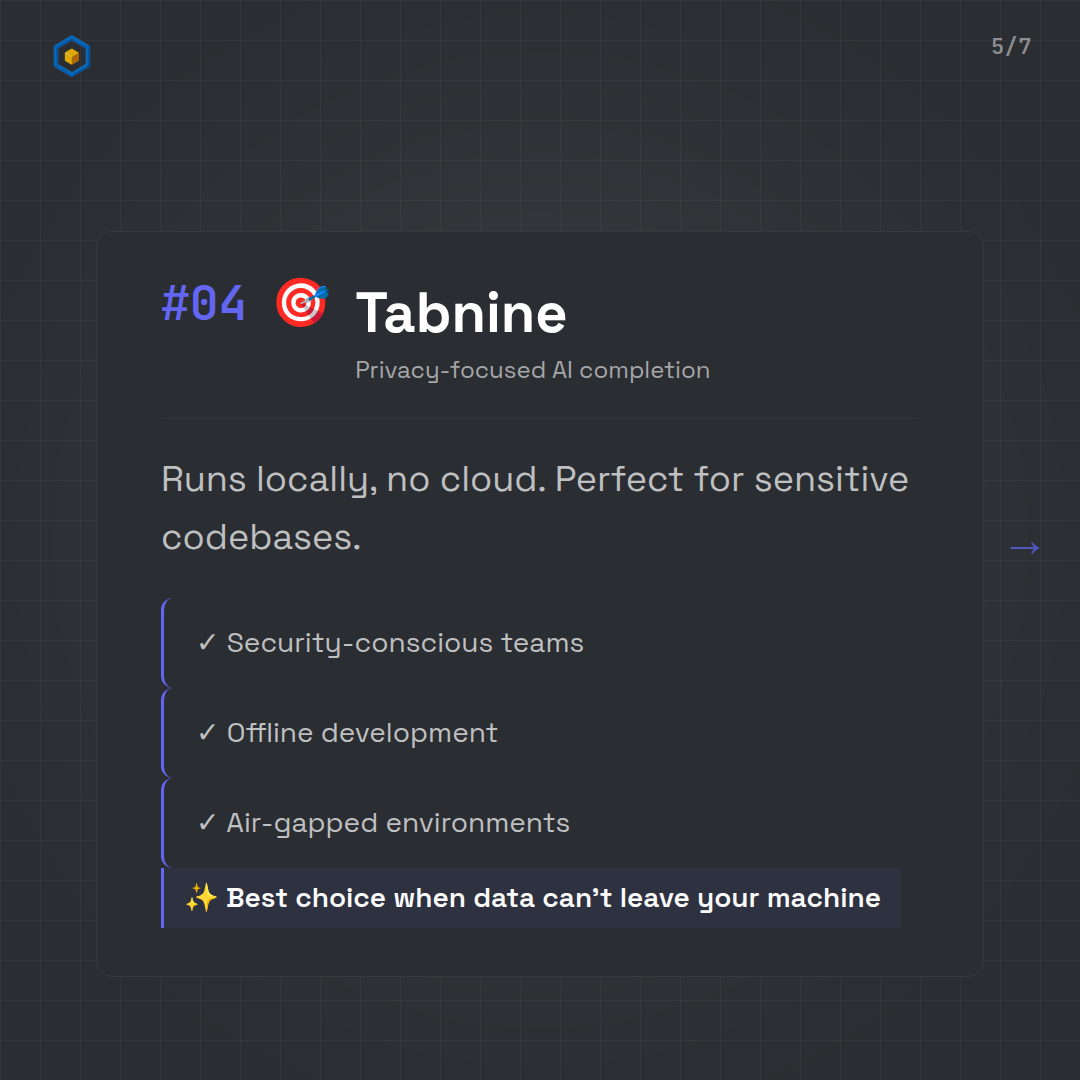Click the #04 rank number

[x=203, y=303]
